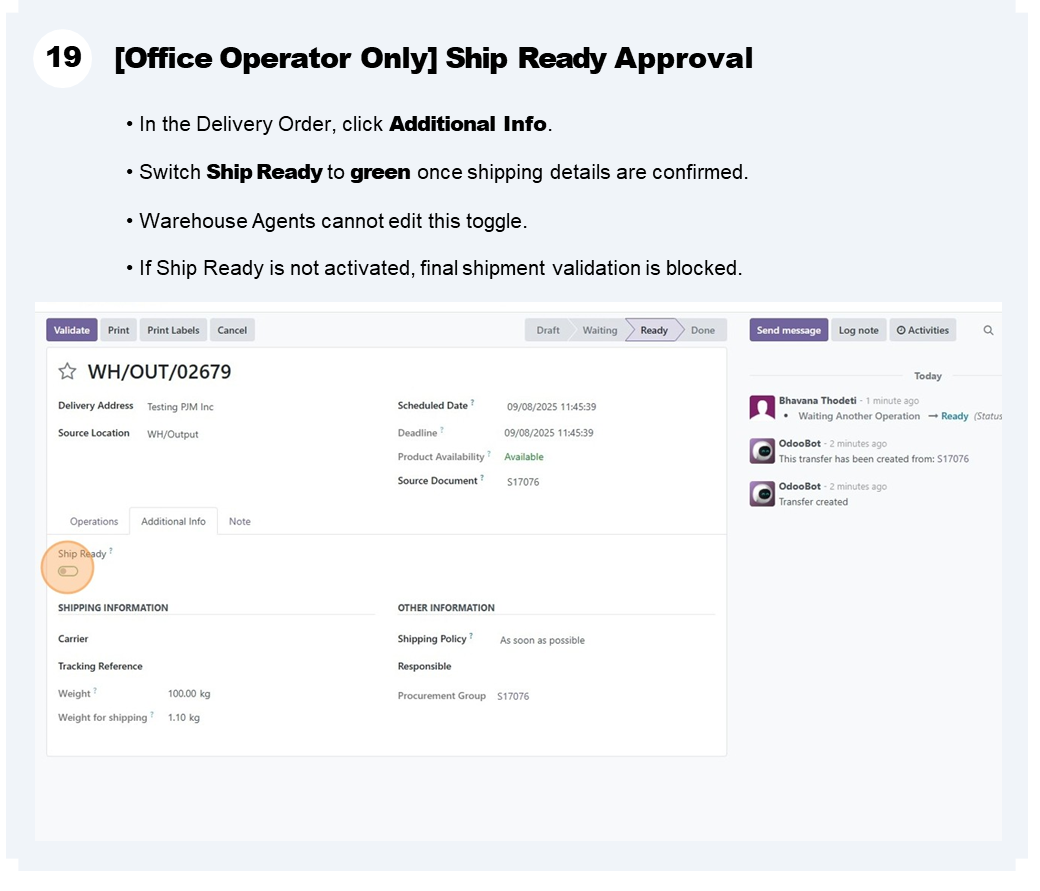Open the Note tab

click(240, 522)
